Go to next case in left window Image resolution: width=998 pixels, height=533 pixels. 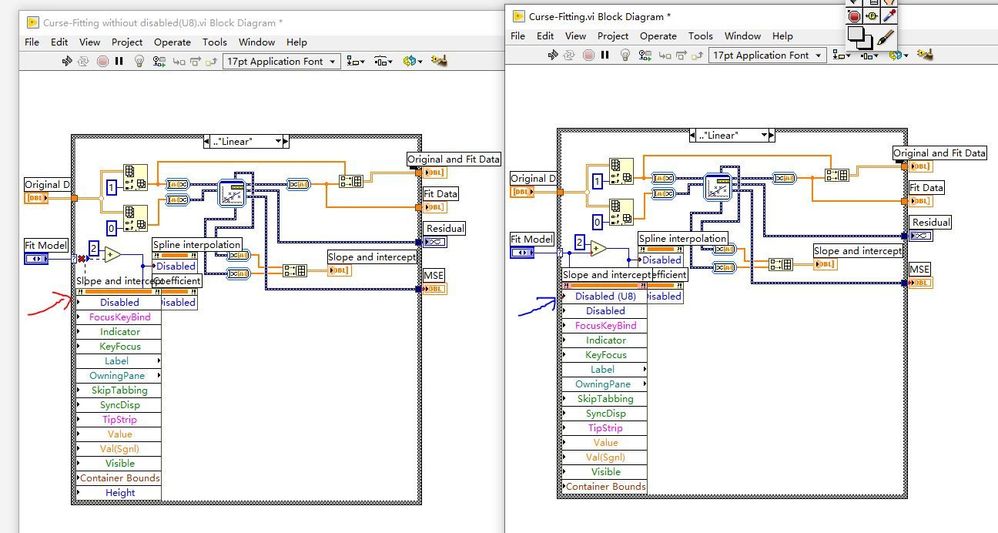point(286,141)
